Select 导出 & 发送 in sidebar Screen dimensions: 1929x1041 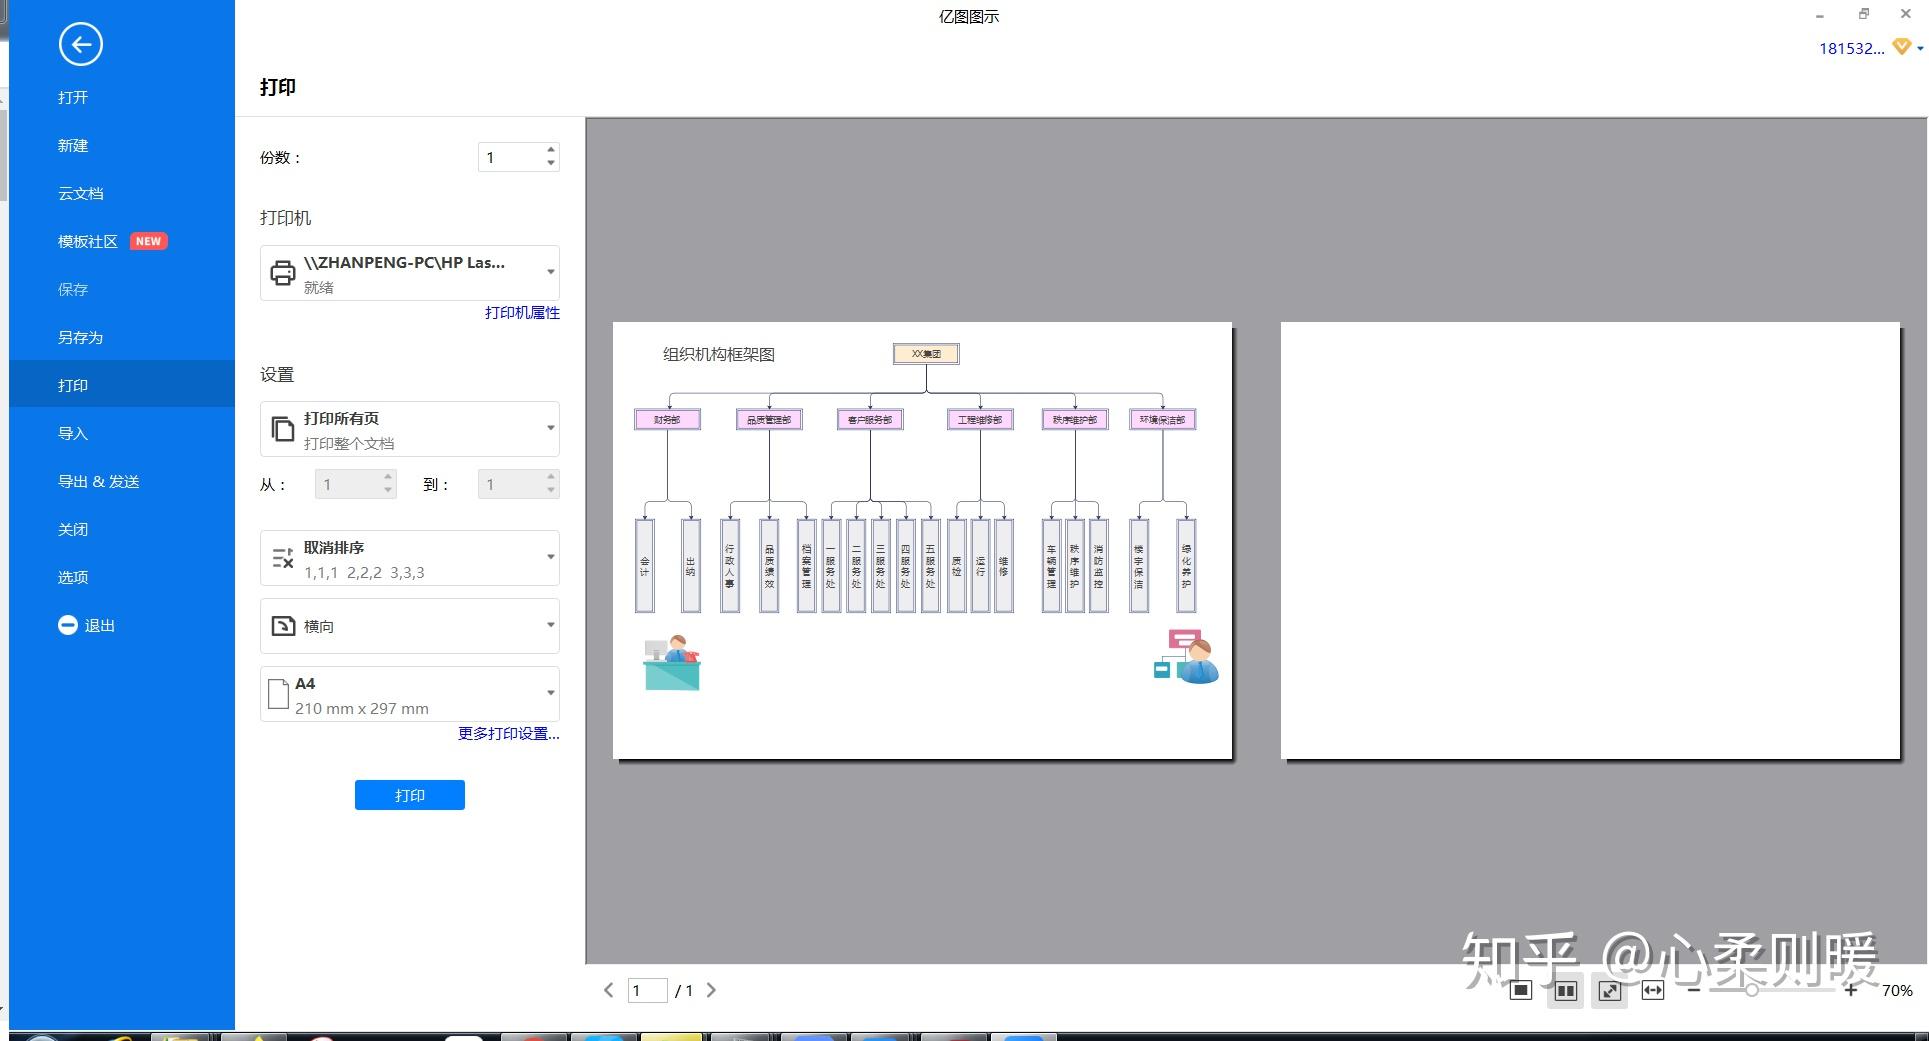[x=98, y=481]
